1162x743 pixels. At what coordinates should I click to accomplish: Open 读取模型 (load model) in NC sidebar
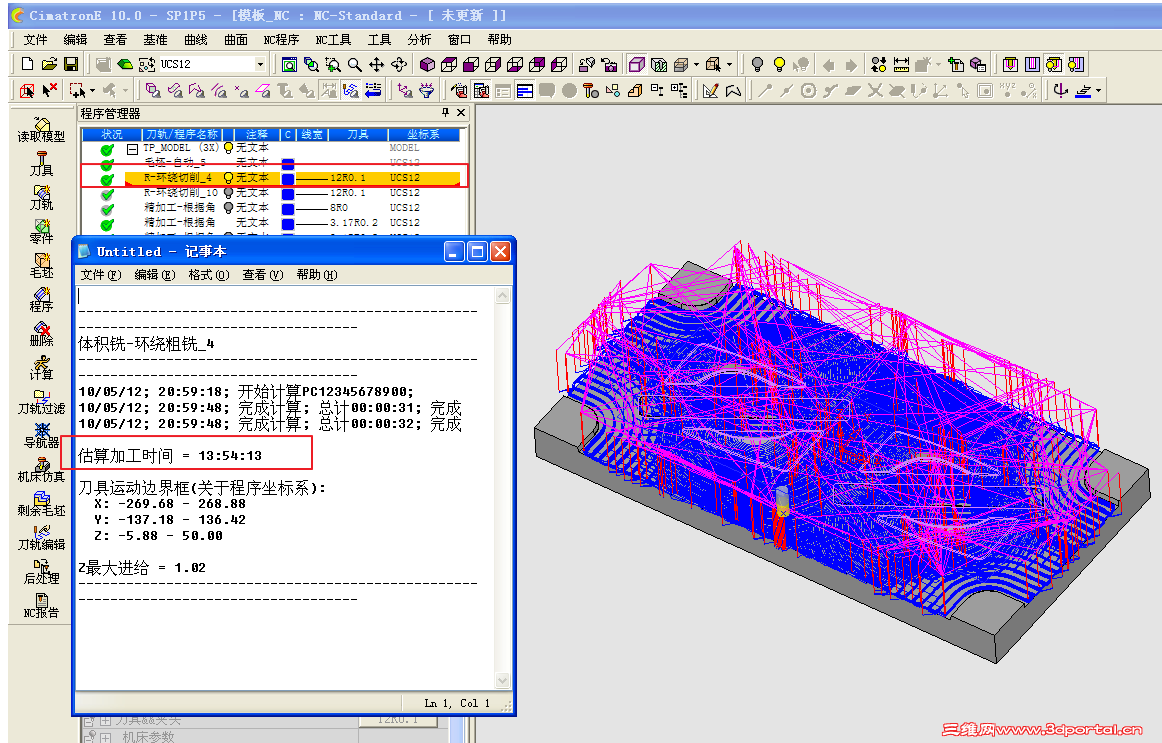42,129
